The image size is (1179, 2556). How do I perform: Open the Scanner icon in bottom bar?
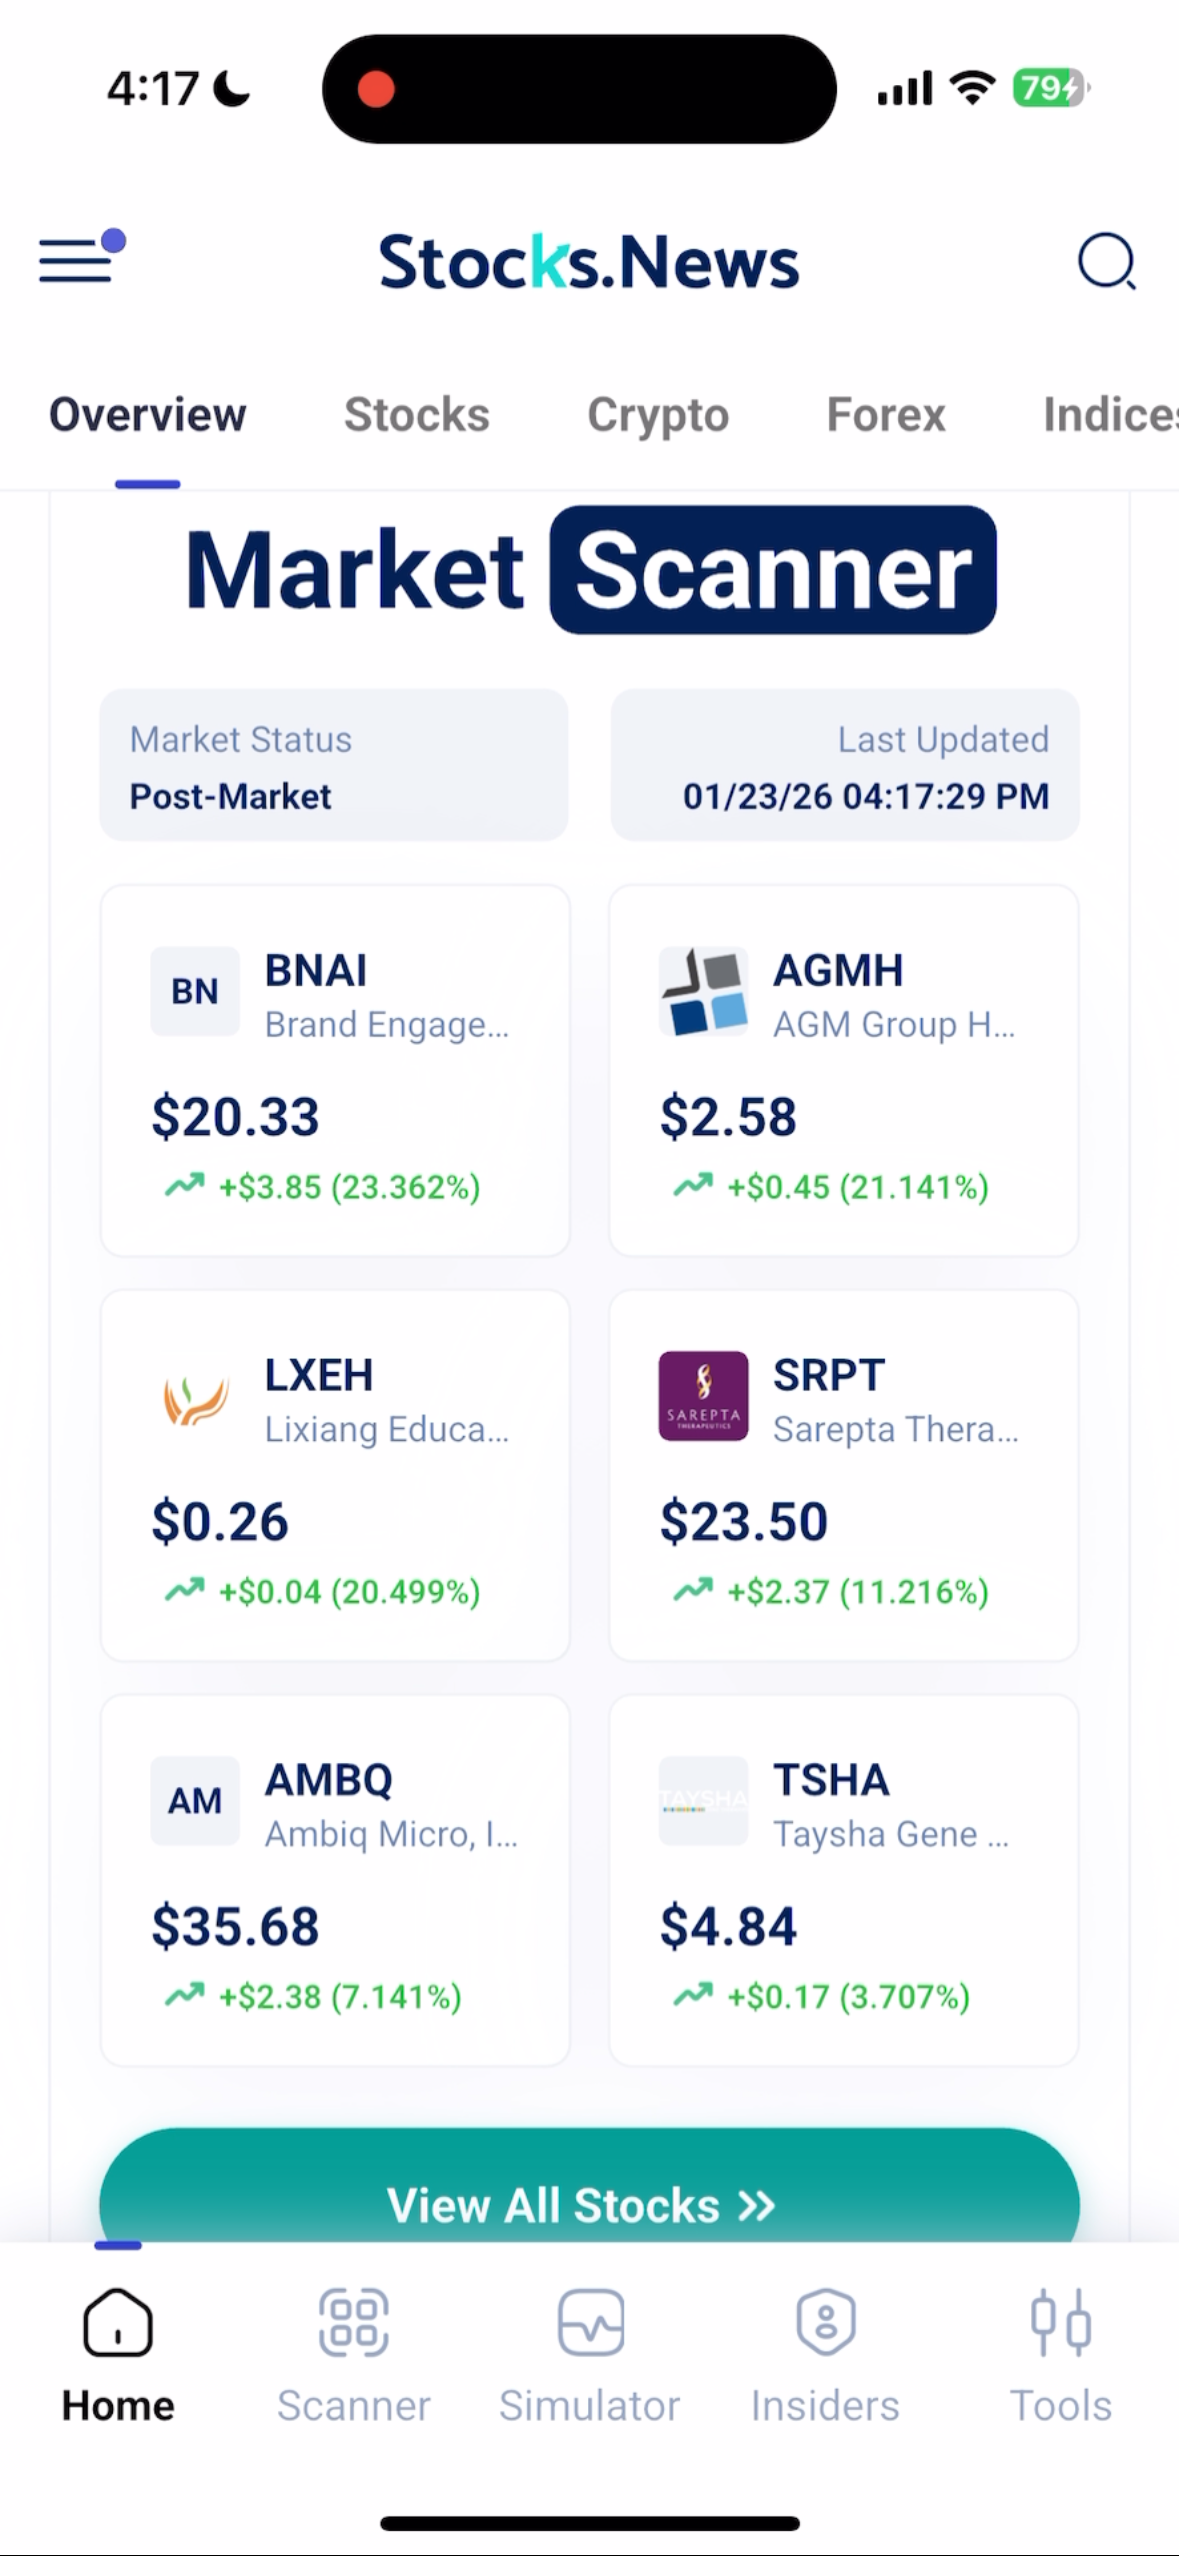pos(353,2322)
